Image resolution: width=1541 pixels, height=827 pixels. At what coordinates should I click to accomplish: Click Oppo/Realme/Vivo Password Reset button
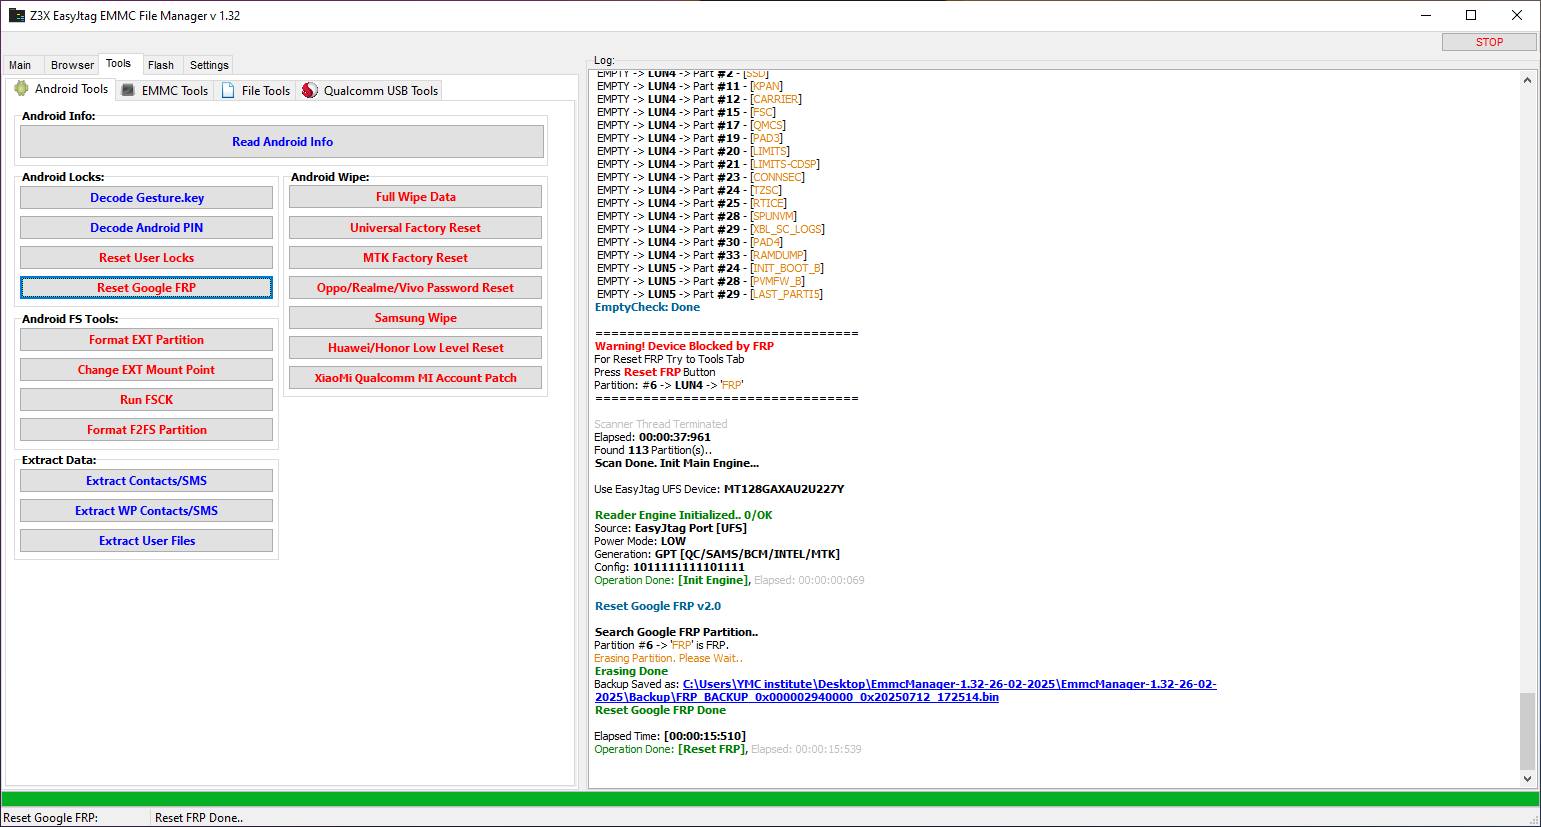tap(416, 288)
